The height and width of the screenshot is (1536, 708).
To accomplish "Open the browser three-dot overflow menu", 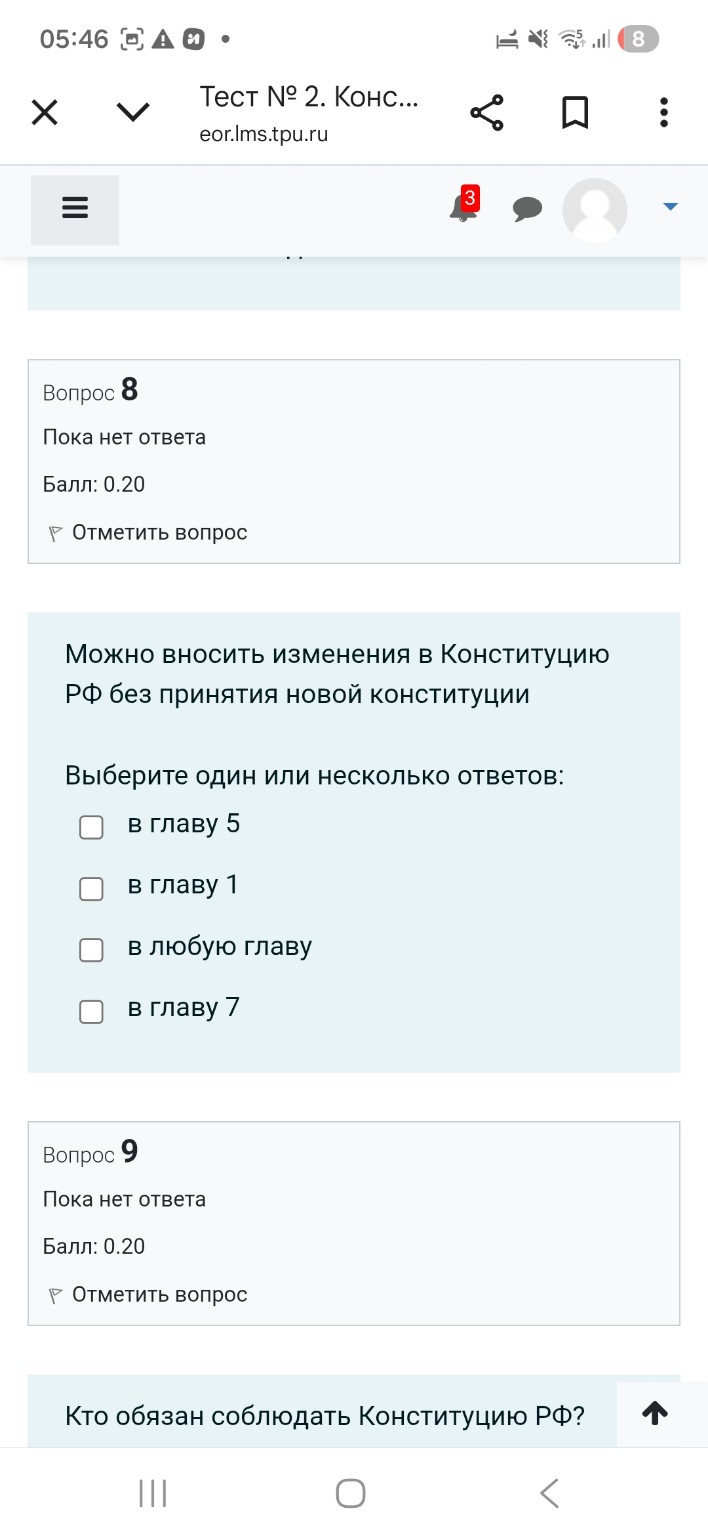I will [663, 112].
